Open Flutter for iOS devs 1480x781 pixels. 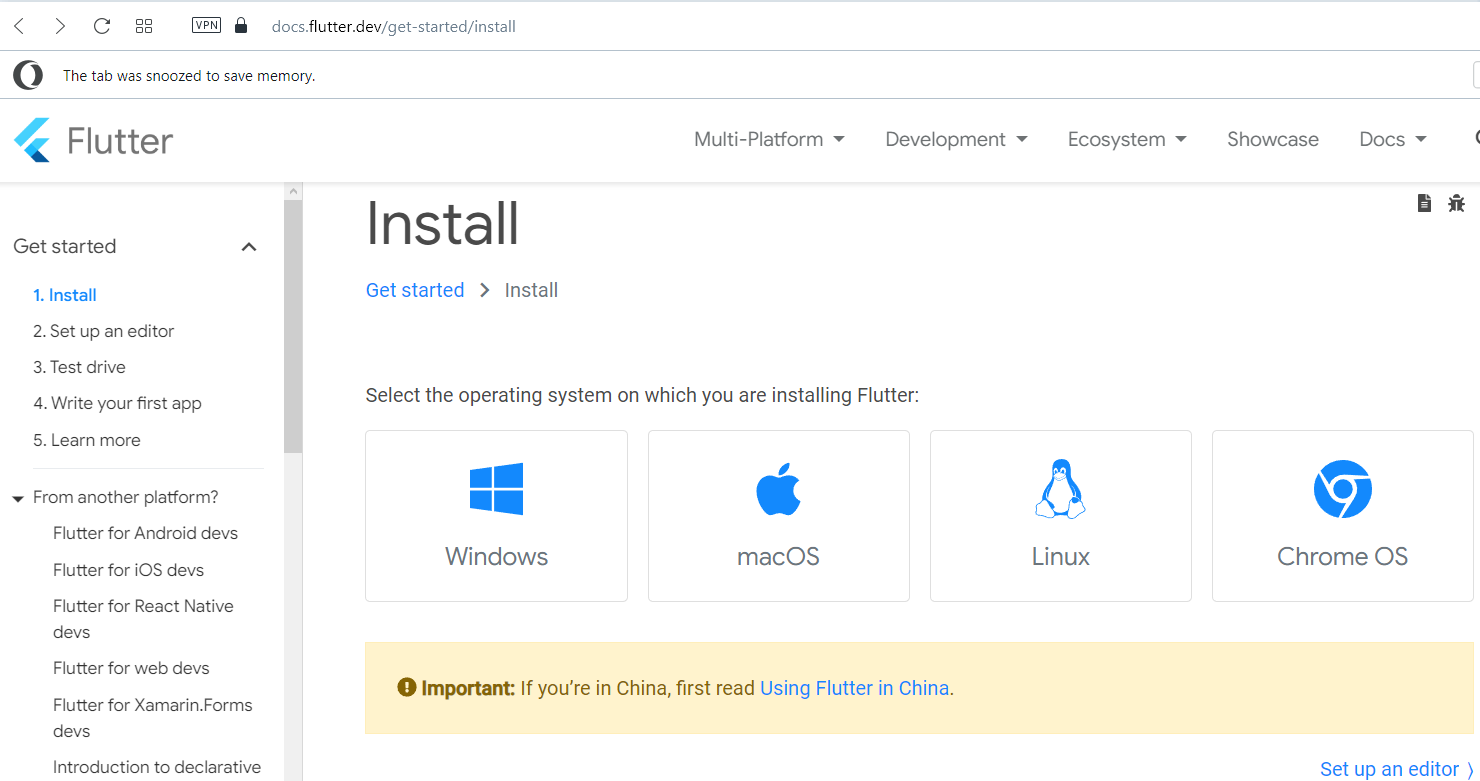click(x=128, y=570)
